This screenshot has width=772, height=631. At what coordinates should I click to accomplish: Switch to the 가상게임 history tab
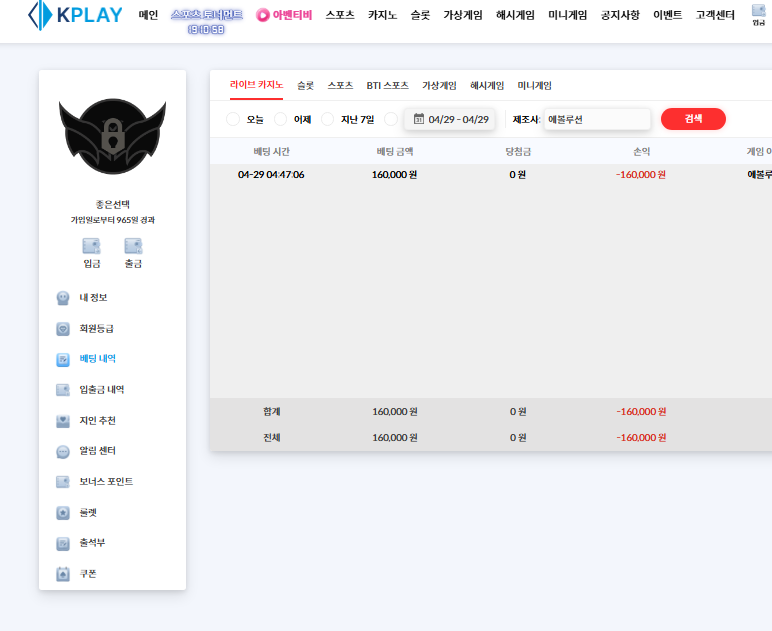(x=439, y=86)
